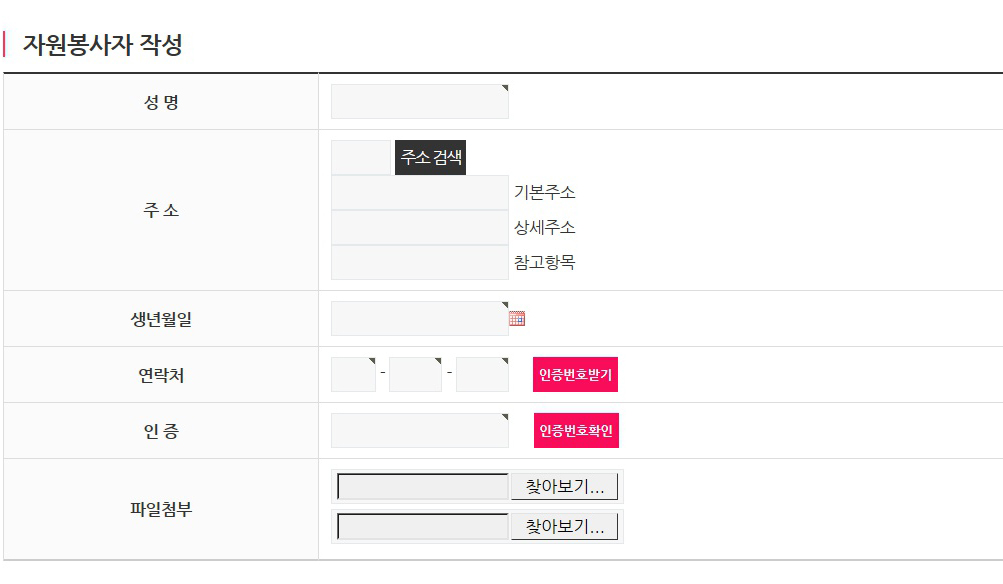1003x584 pixels.
Task: Request code with 인증번호받기 button
Action: coord(575,374)
